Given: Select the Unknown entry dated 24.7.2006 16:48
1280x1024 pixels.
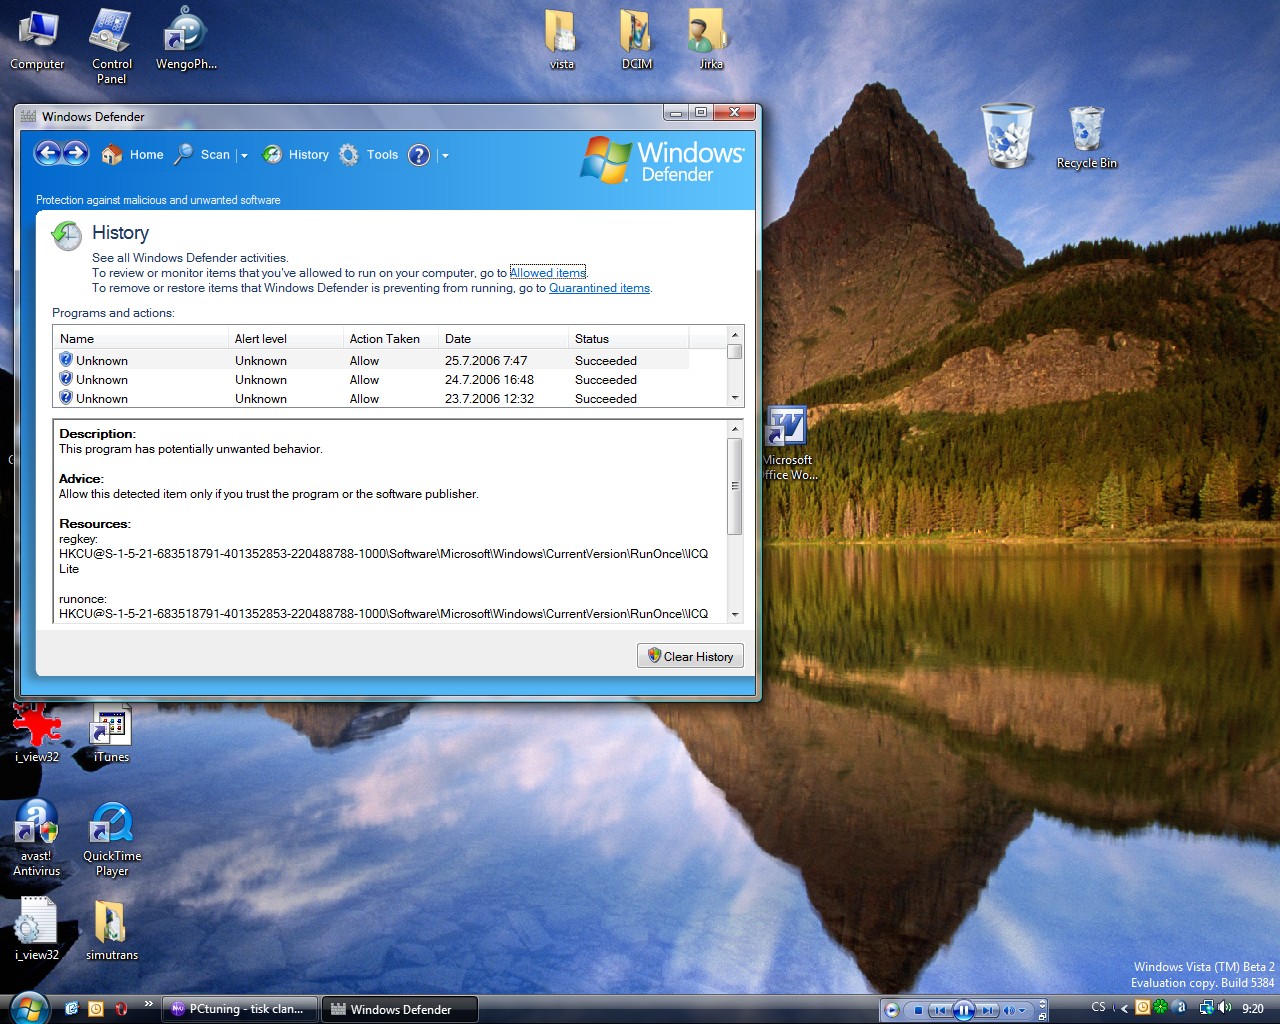Looking at the screenshot, I should [371, 379].
